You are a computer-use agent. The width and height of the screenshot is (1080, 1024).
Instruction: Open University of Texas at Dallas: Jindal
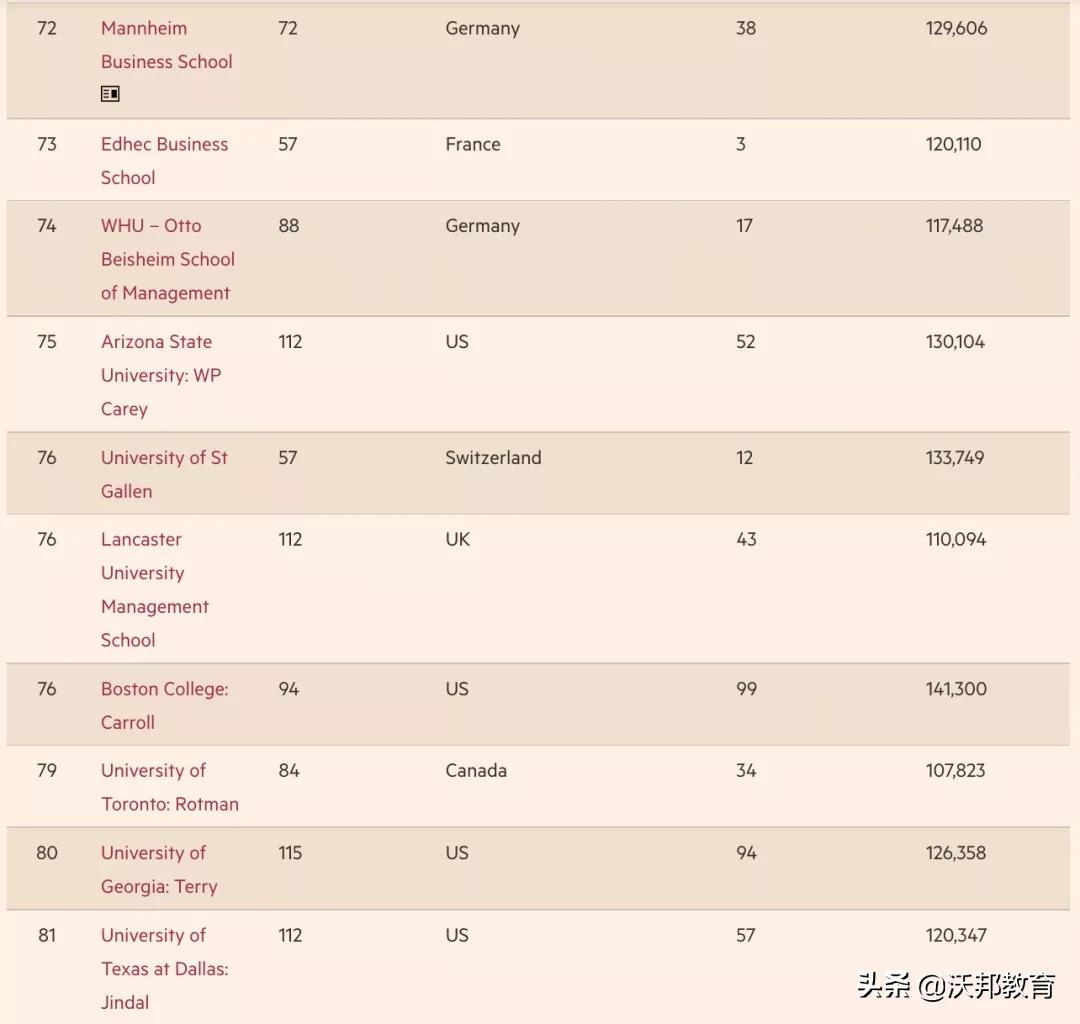(164, 968)
